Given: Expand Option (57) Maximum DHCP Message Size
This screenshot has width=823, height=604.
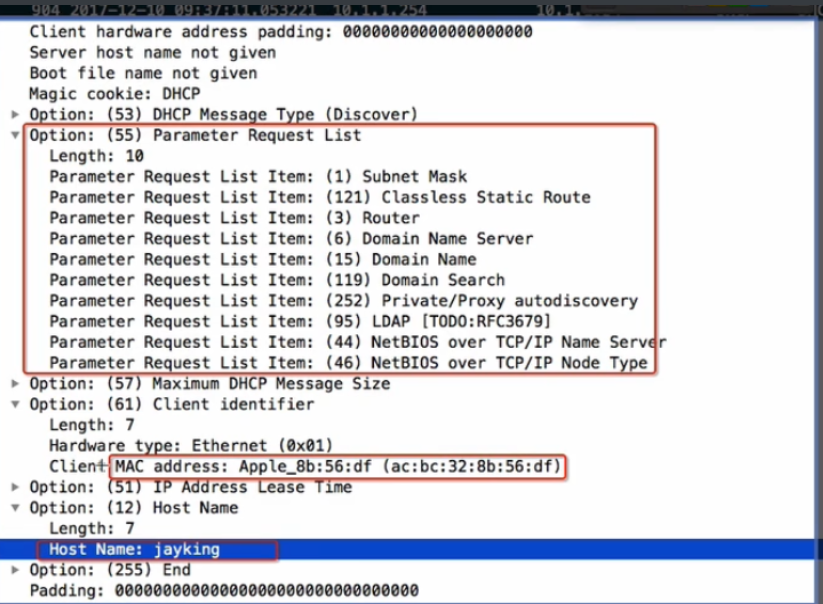Looking at the screenshot, I should tap(15, 384).
